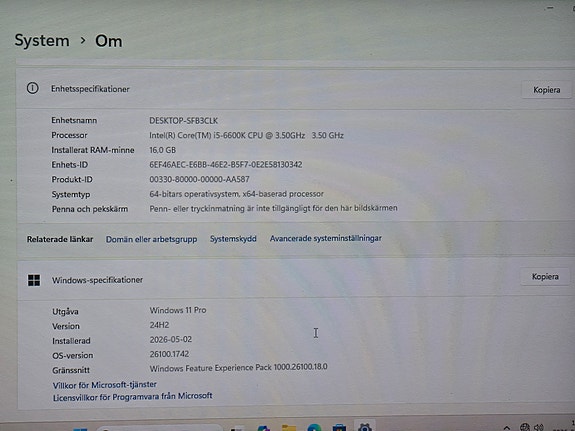575x431 pixels.
Task: Open Microsoft Store icon in taskbar
Action: (339, 427)
